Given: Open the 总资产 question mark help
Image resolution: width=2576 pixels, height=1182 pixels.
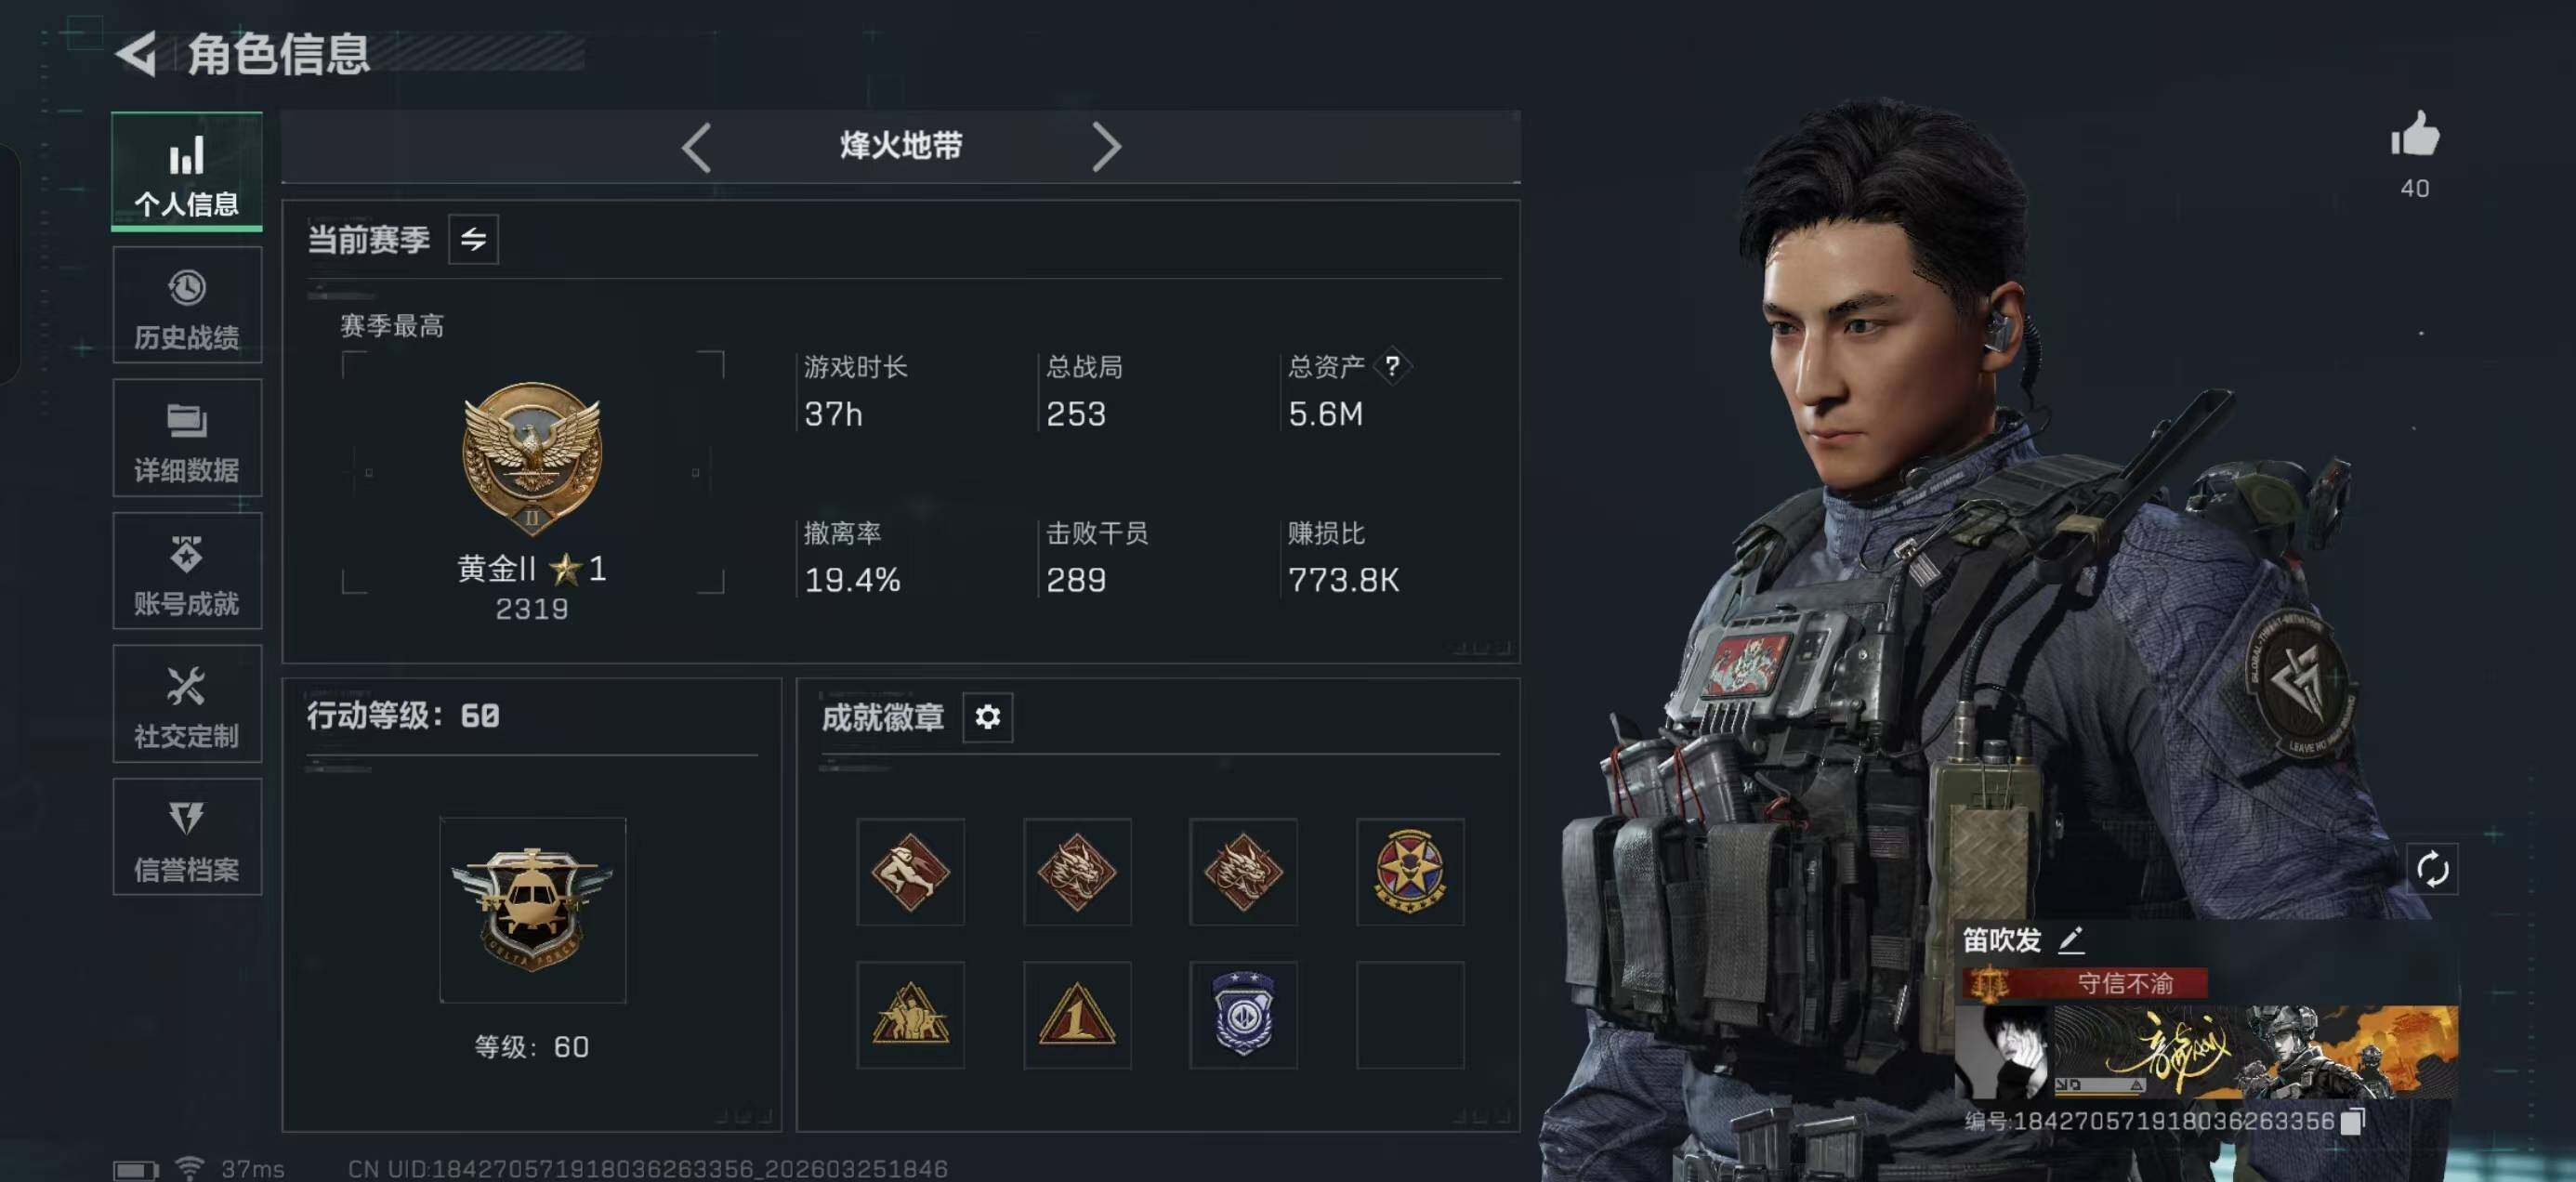Looking at the screenshot, I should coord(1391,366).
